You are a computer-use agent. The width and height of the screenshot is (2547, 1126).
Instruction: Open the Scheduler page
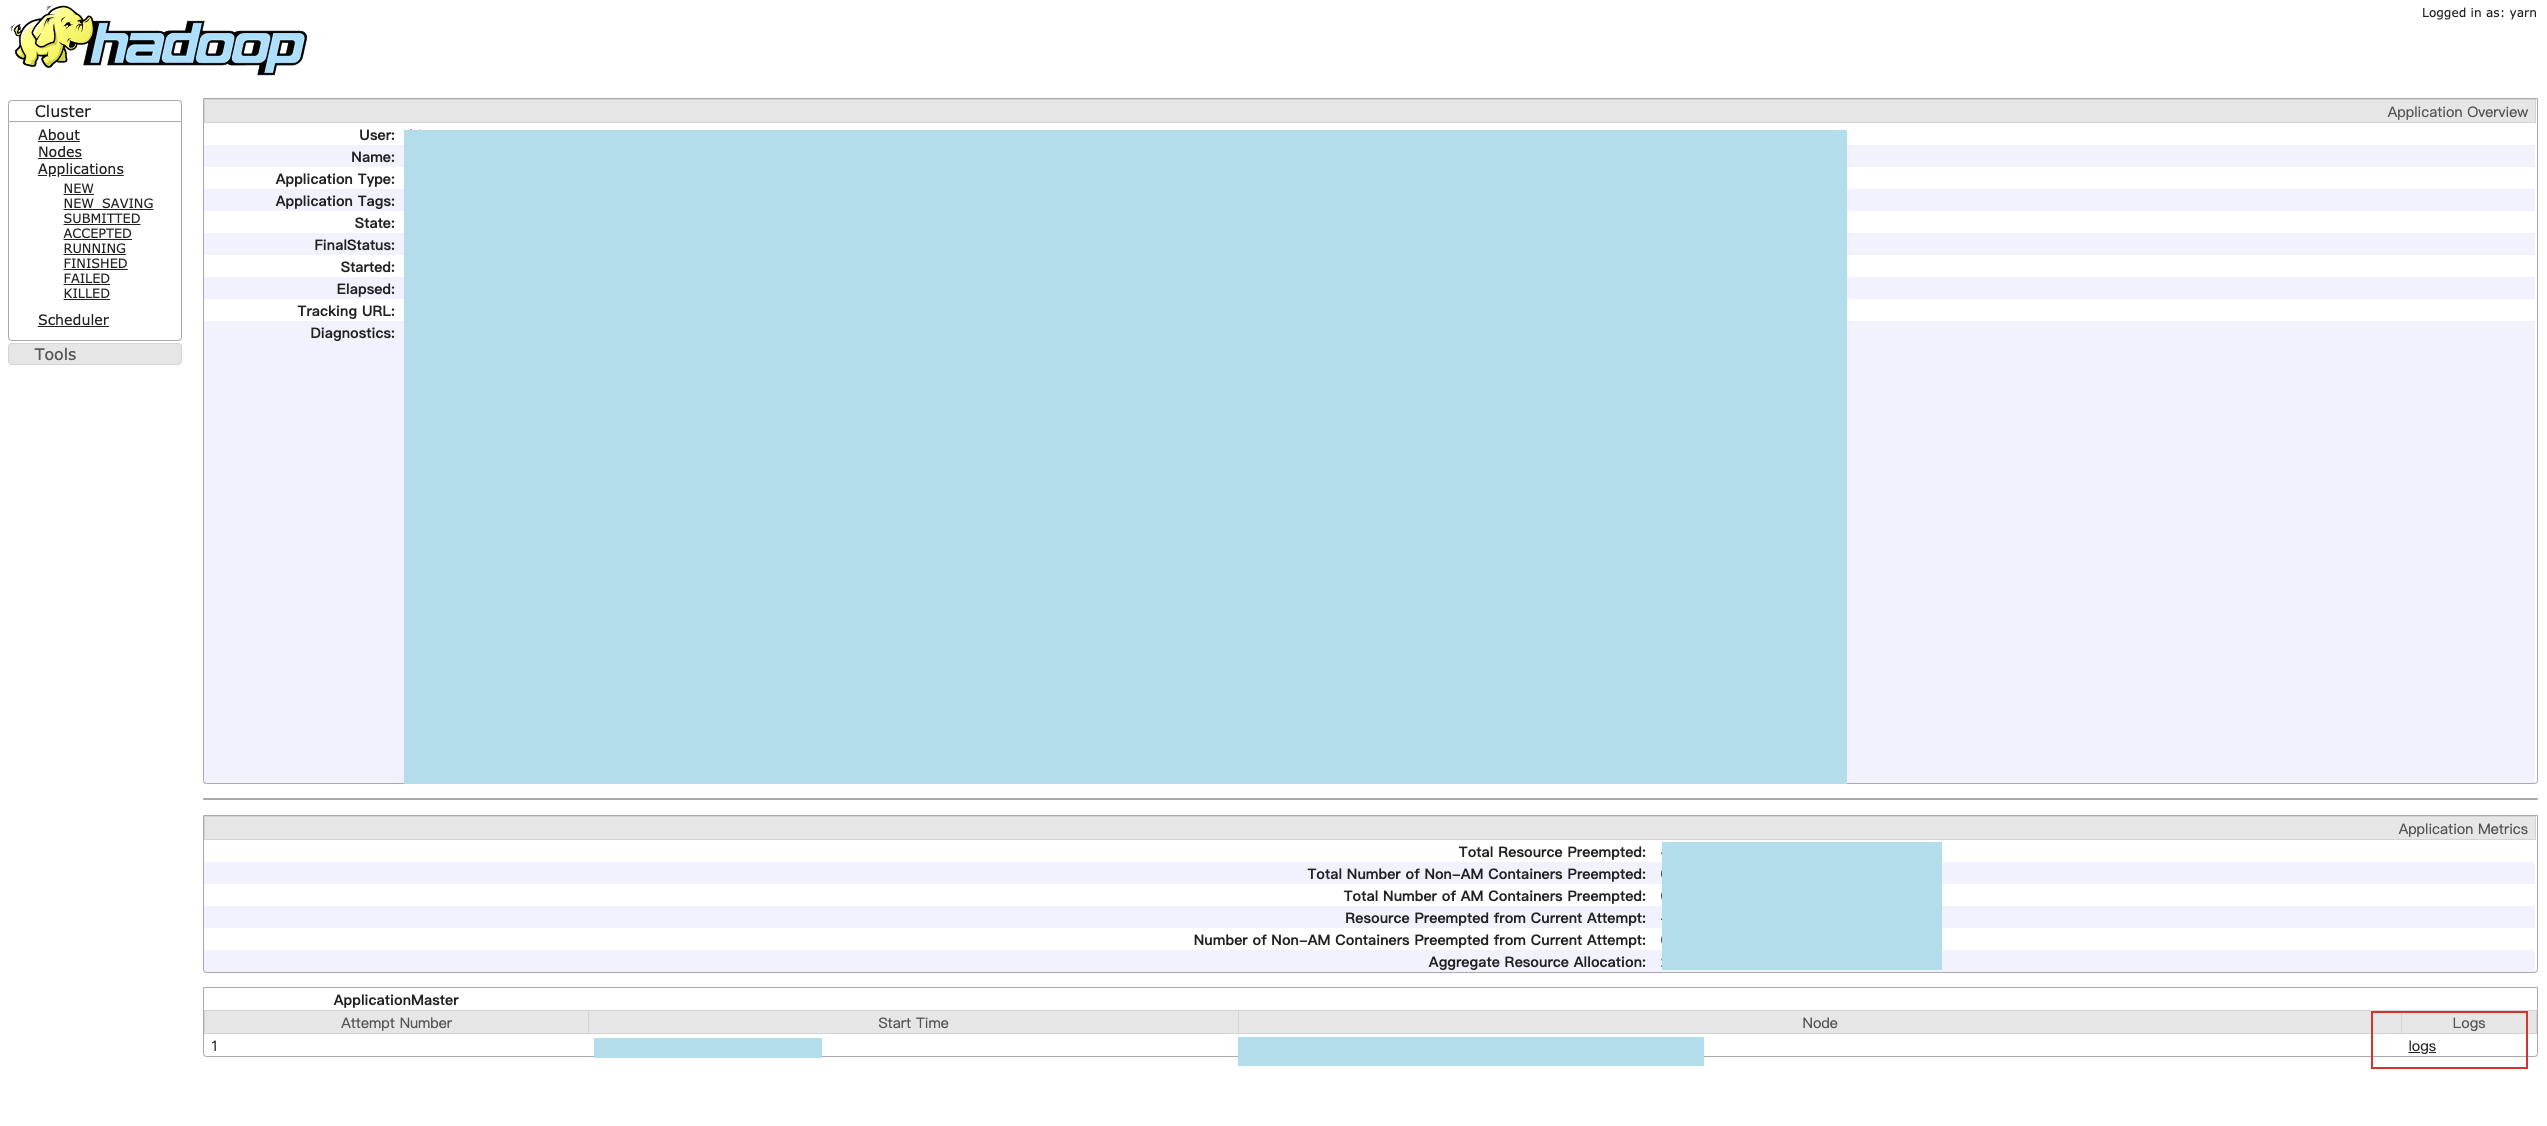73,320
